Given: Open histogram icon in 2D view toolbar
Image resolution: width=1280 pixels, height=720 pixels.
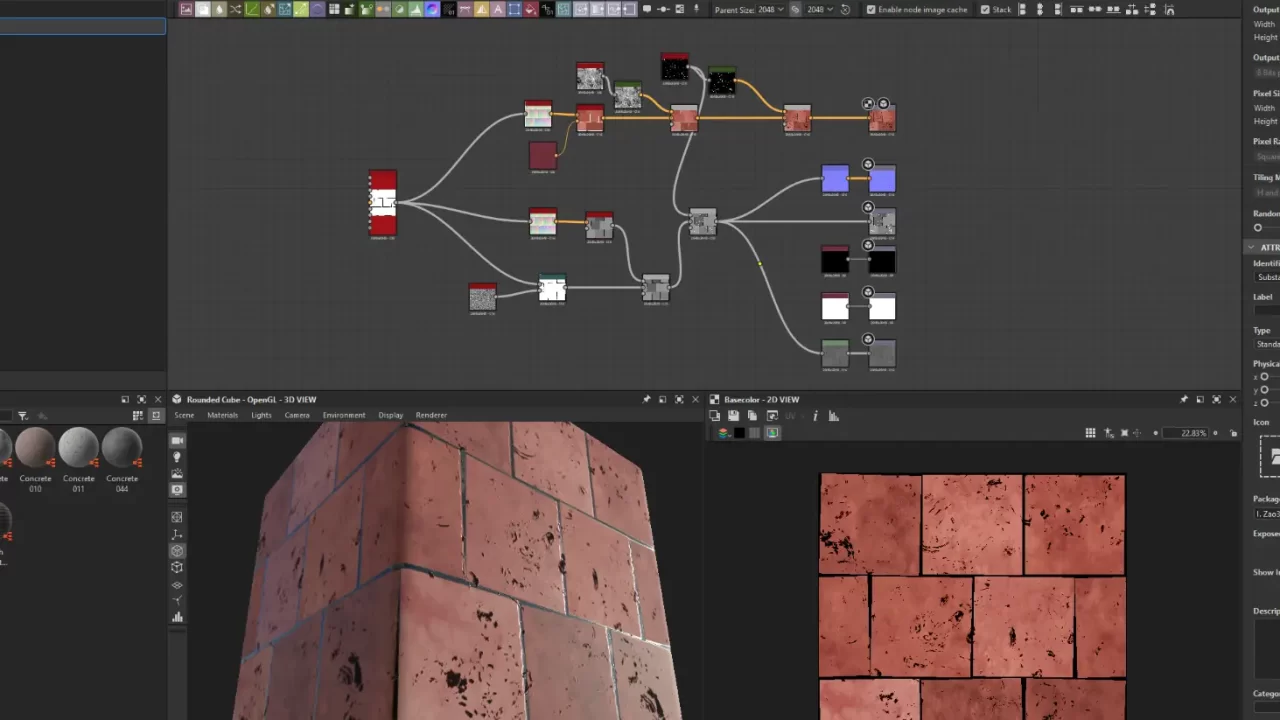Looking at the screenshot, I should pos(834,416).
